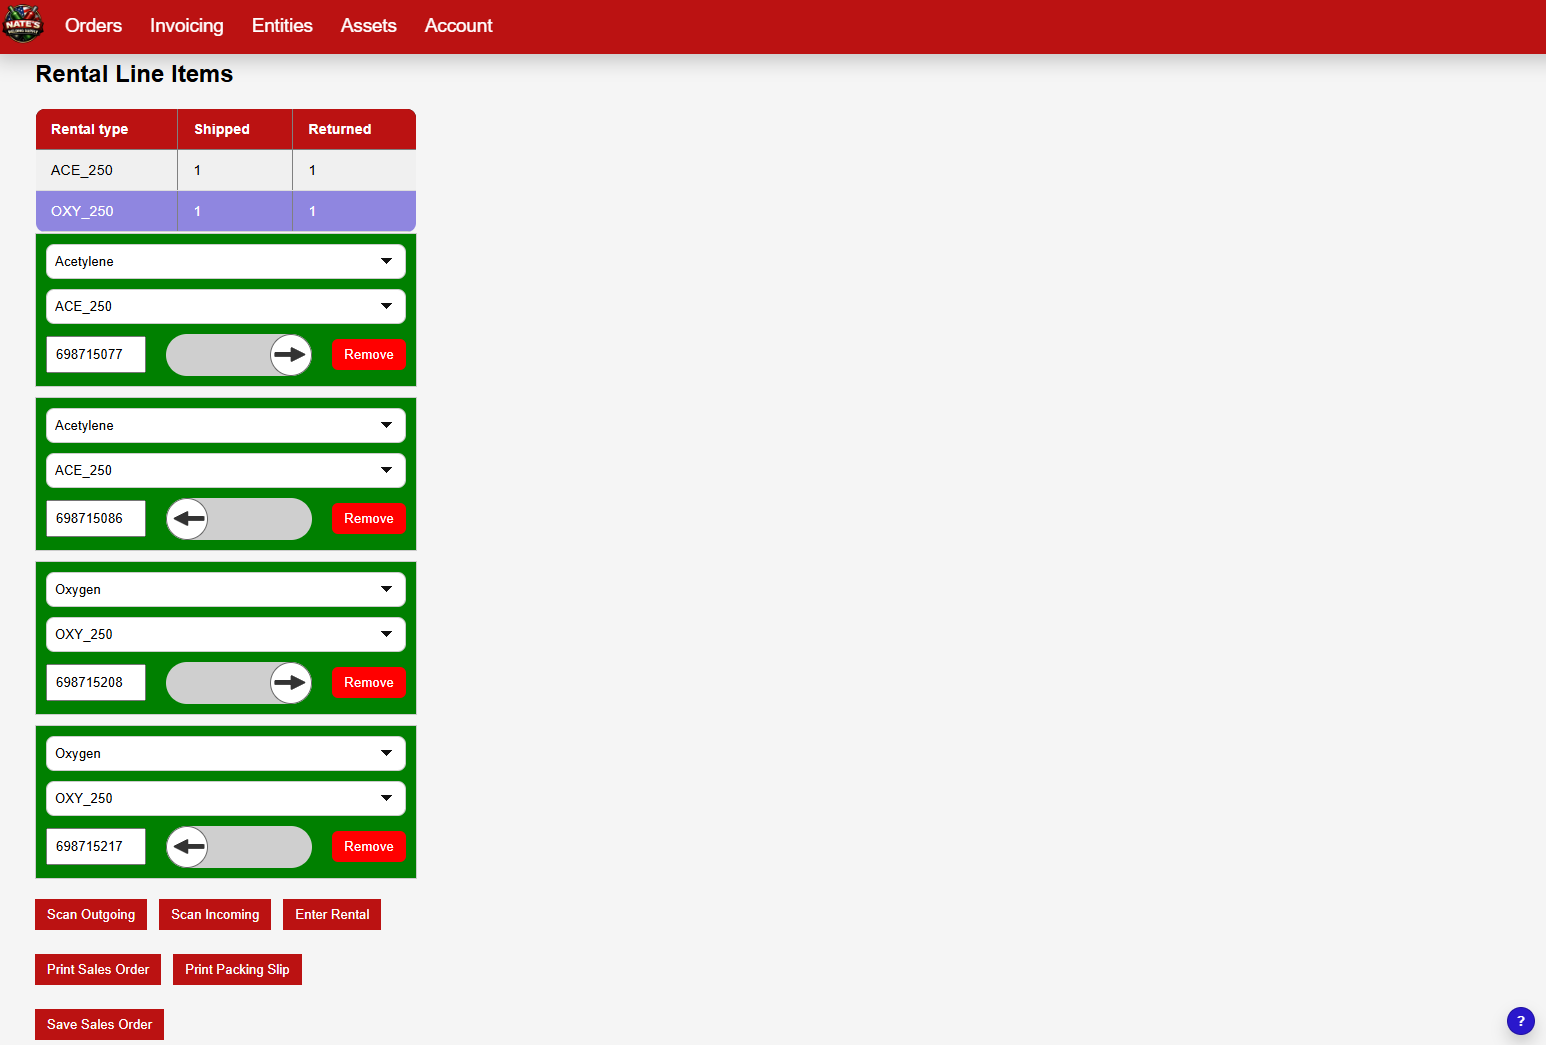This screenshot has height=1045, width=1546.
Task: Click the serial number field 698715208
Action: (x=96, y=683)
